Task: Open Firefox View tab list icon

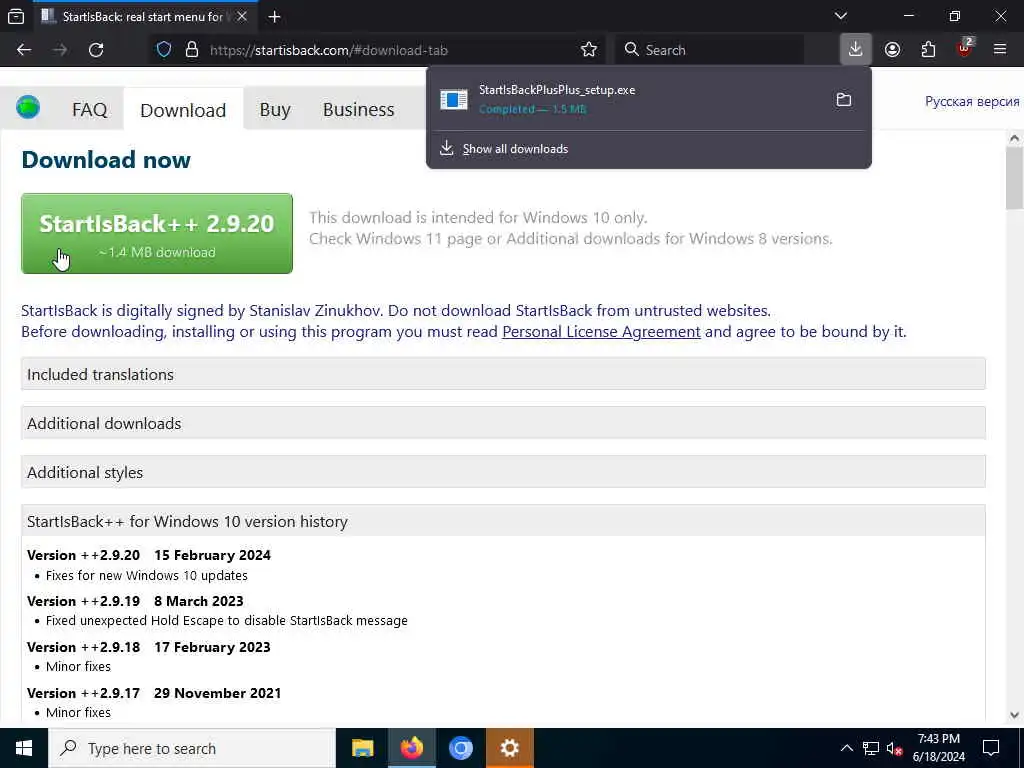Action: tap(16, 16)
